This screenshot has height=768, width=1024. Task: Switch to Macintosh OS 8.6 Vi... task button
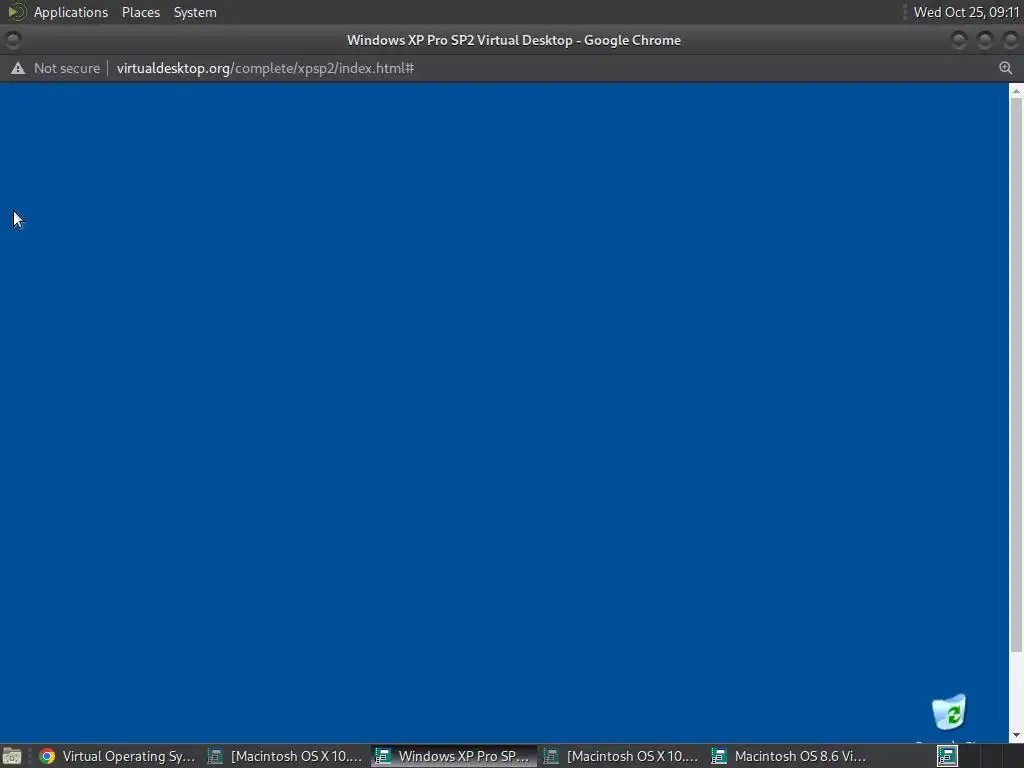pyautogui.click(x=789, y=756)
